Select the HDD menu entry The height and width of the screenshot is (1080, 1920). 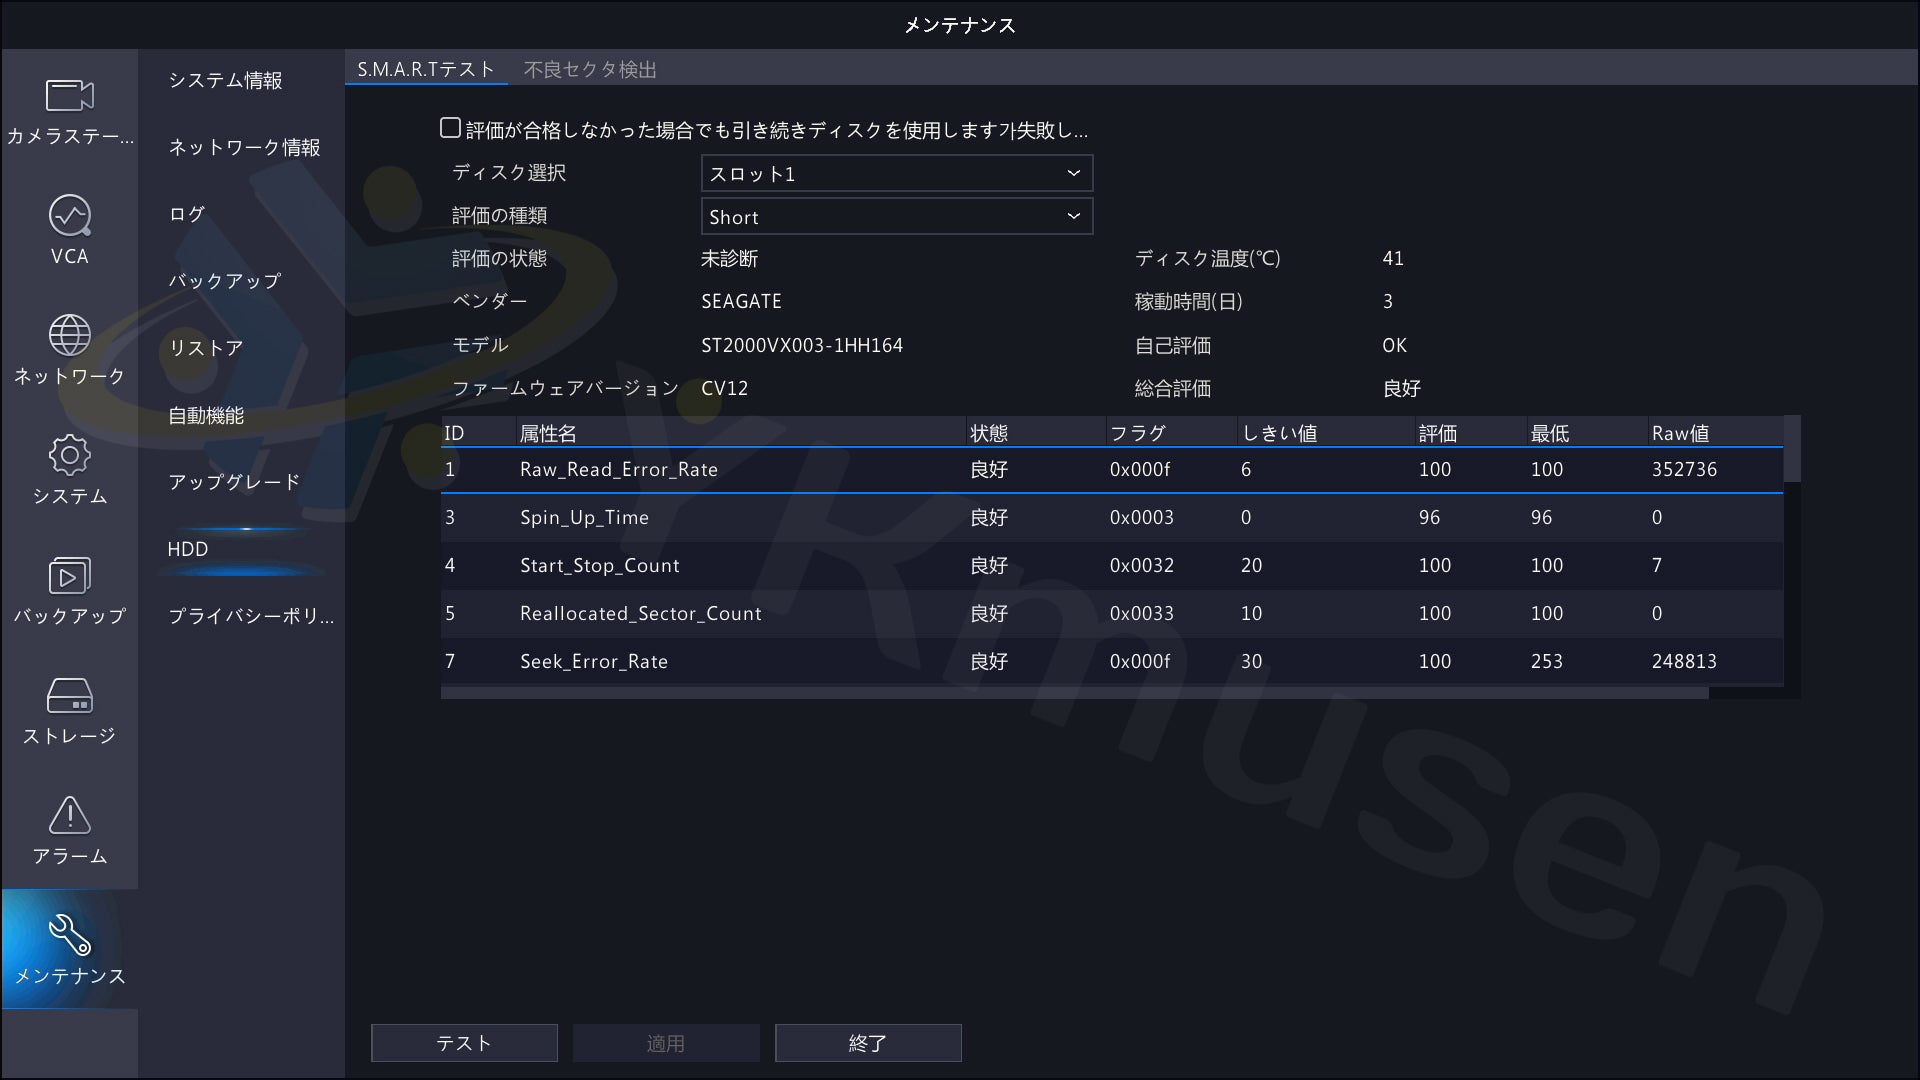(187, 548)
